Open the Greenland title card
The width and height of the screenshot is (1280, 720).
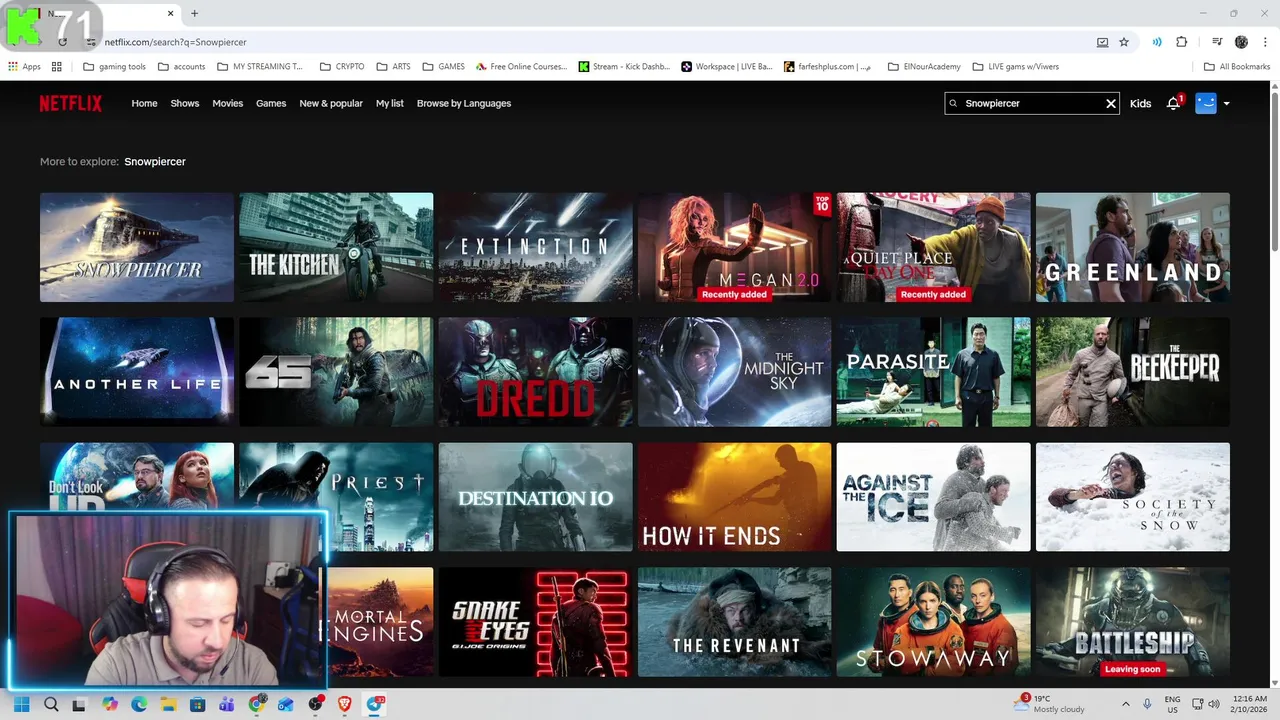click(1133, 247)
